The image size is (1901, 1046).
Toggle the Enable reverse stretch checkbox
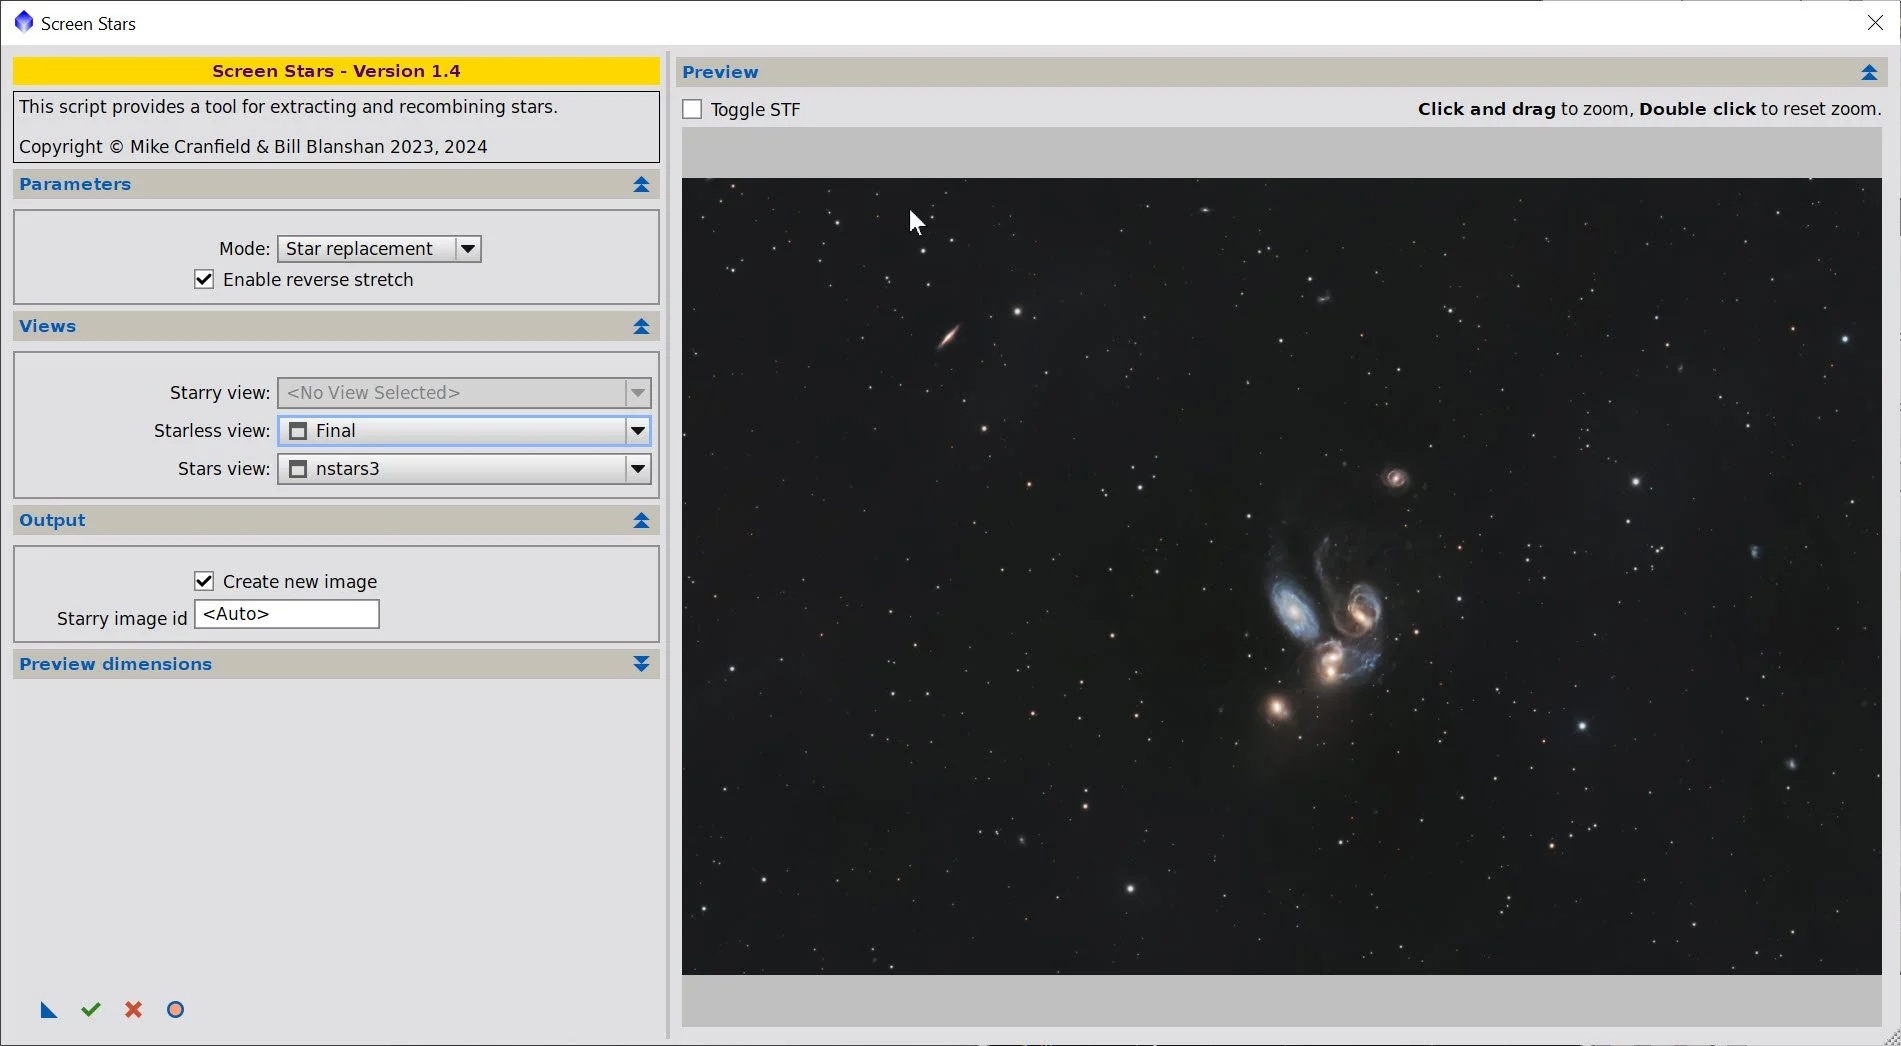pyautogui.click(x=204, y=280)
